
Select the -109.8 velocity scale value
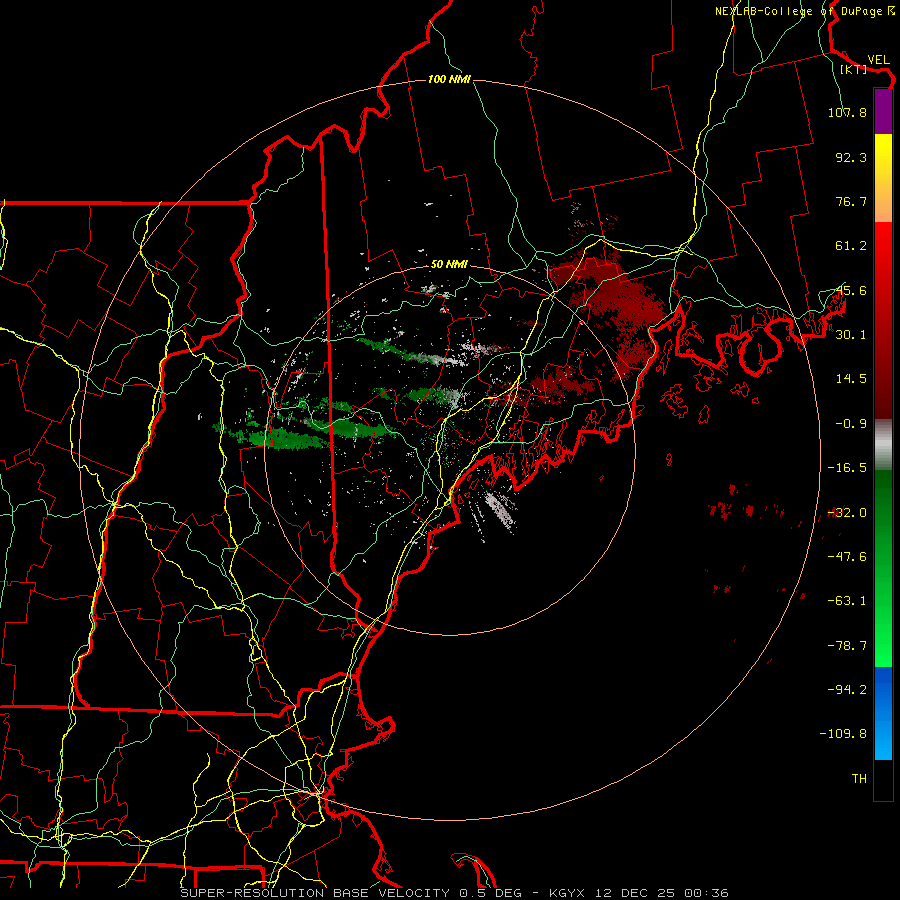click(x=844, y=734)
